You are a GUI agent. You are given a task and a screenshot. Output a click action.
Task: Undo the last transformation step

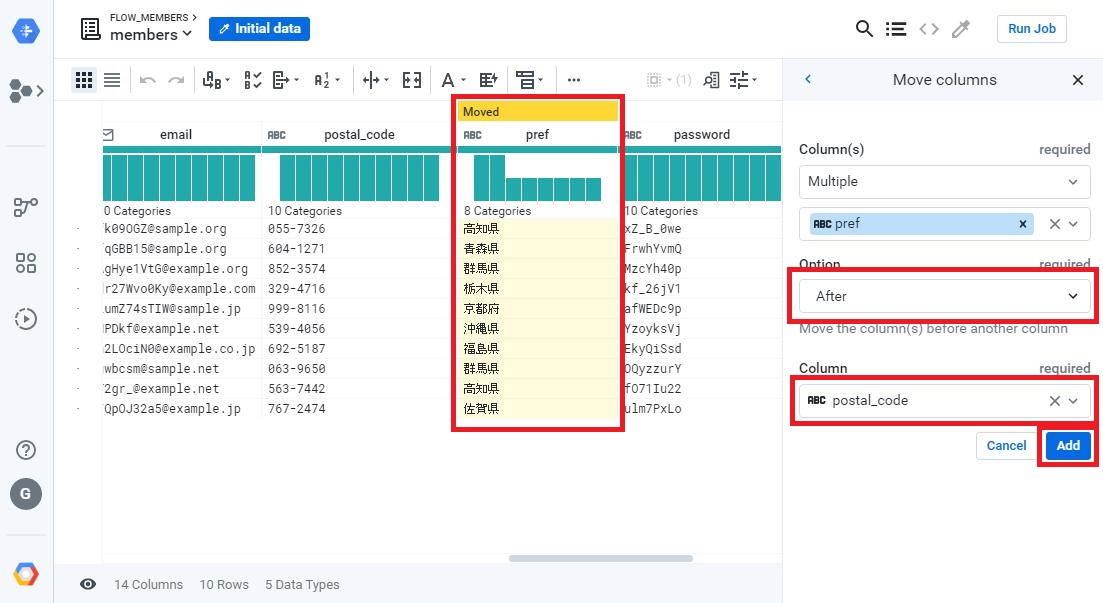pos(146,80)
